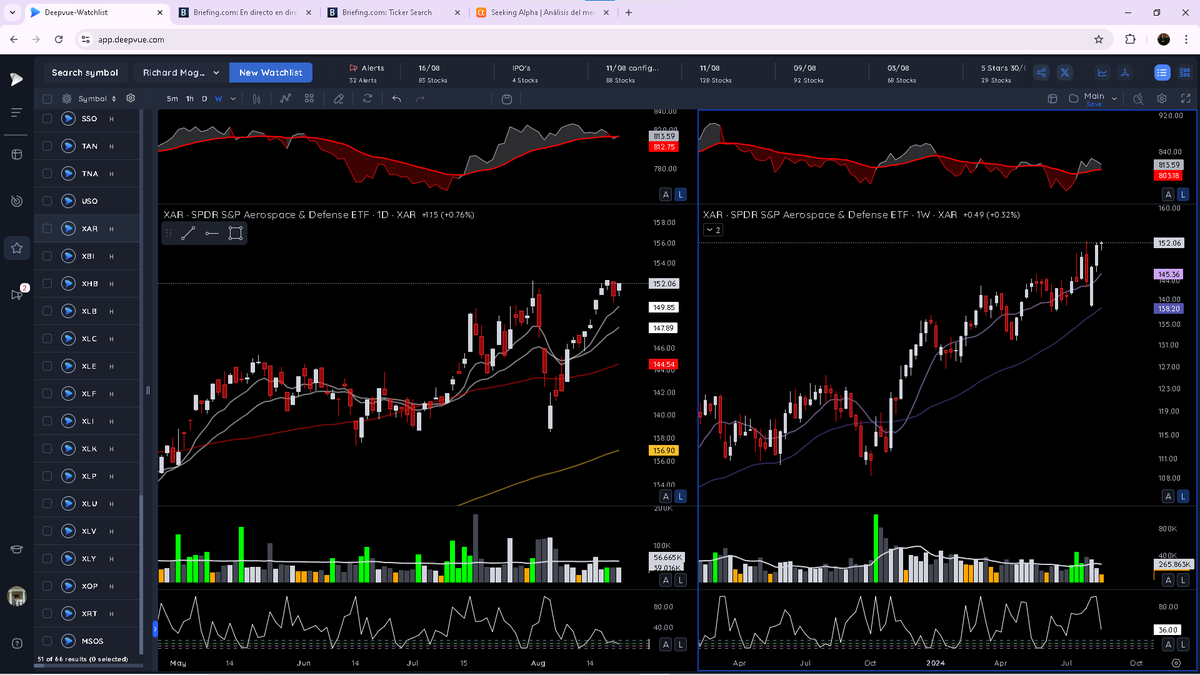Expand the Main layout dropdown chevron
Image resolution: width=1200 pixels, height=675 pixels.
click(1113, 98)
